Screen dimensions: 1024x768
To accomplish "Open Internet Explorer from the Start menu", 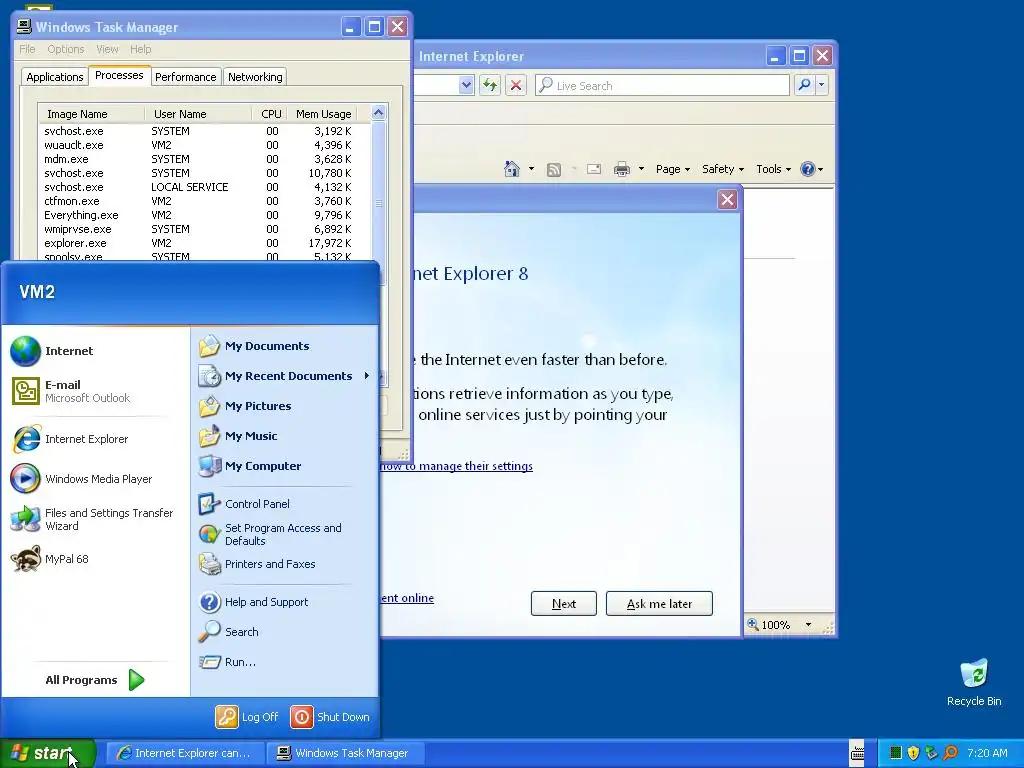I will click(69, 439).
